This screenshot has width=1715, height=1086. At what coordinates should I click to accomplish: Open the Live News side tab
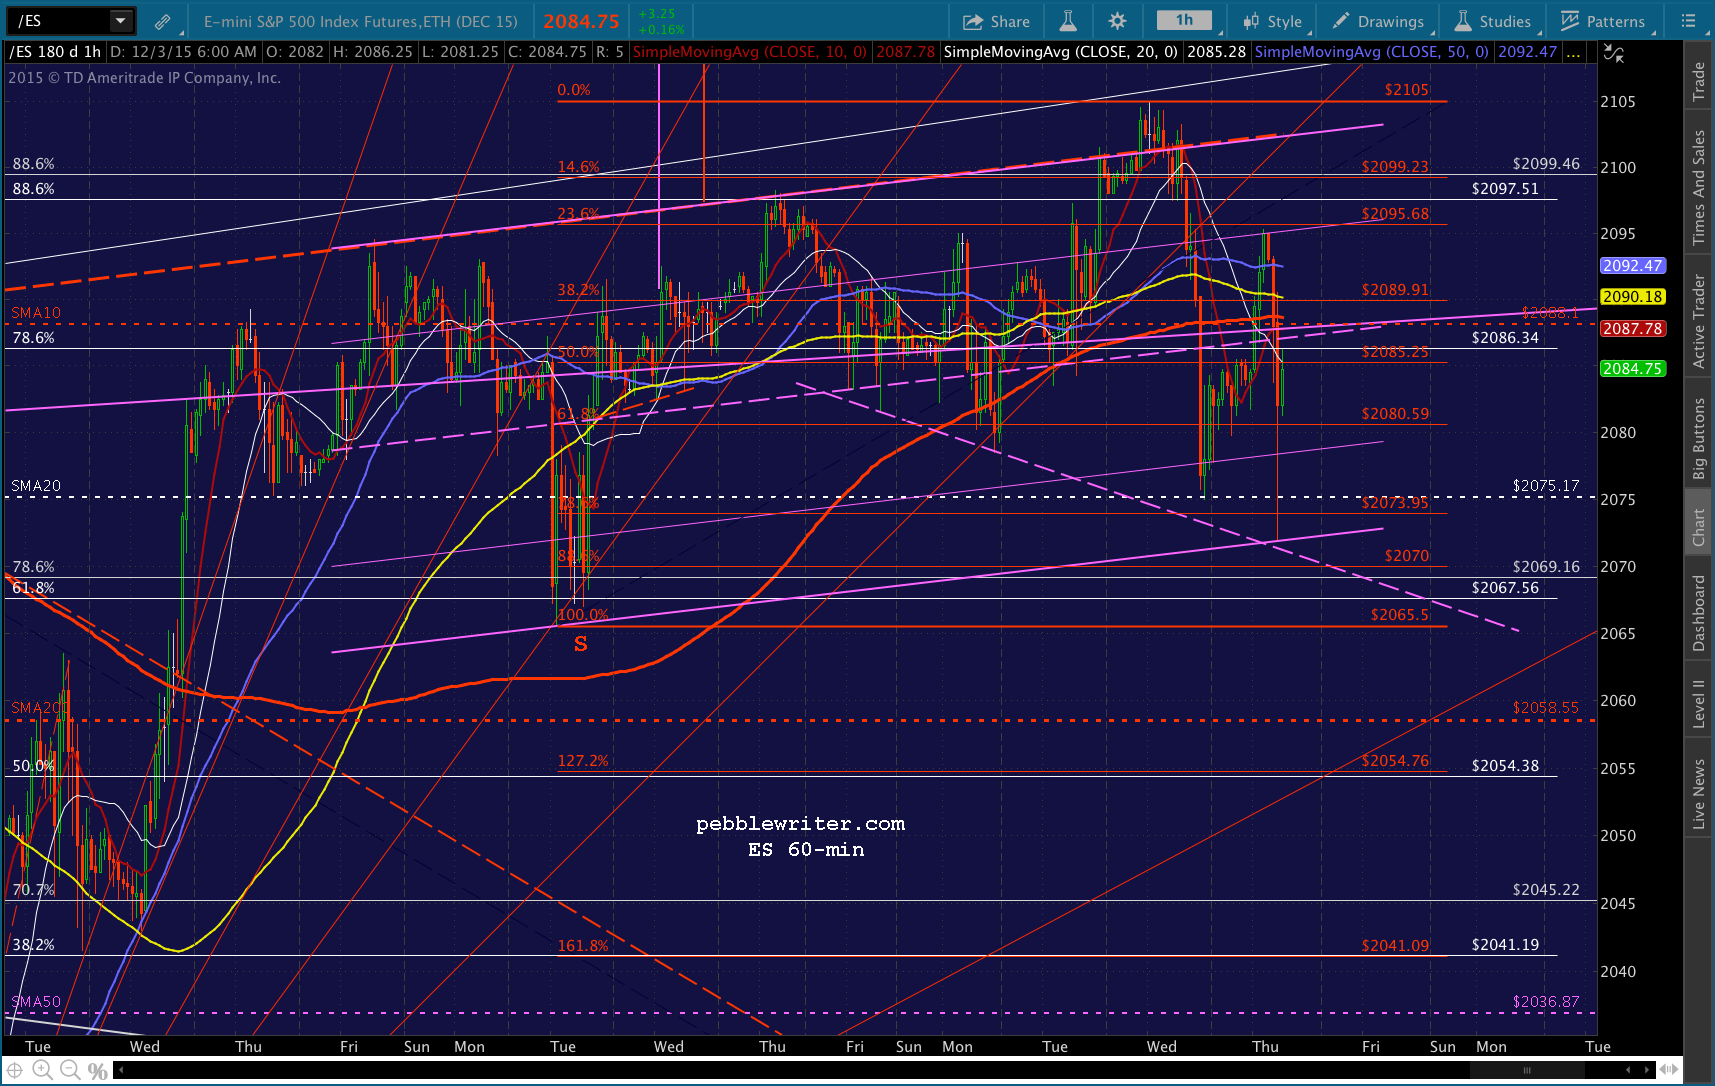tap(1698, 793)
